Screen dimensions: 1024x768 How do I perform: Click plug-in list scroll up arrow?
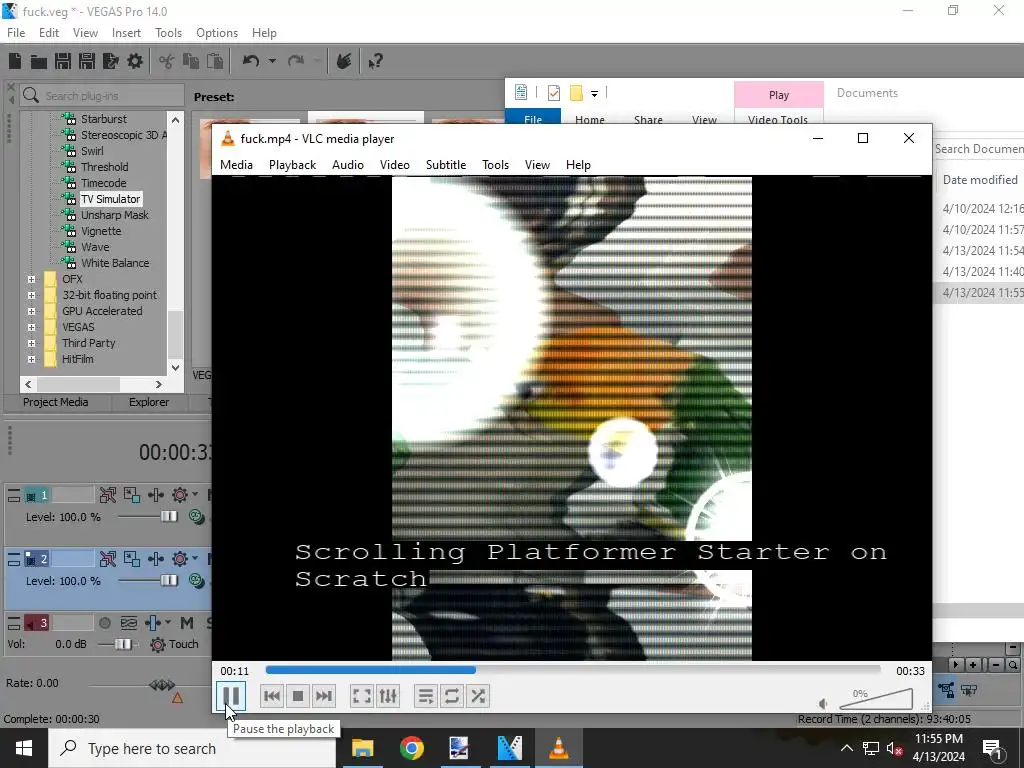coord(175,120)
